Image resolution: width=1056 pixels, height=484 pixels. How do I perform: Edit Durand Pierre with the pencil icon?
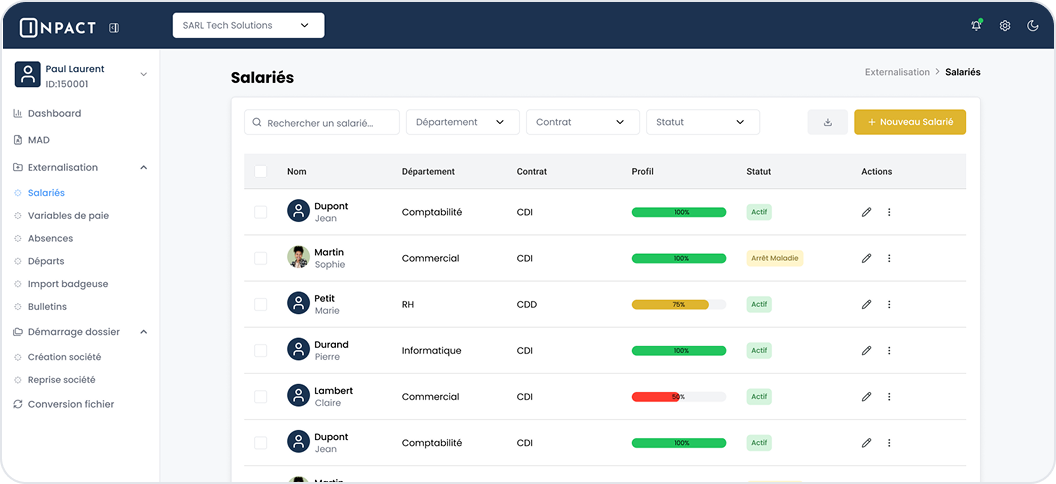tap(866, 351)
